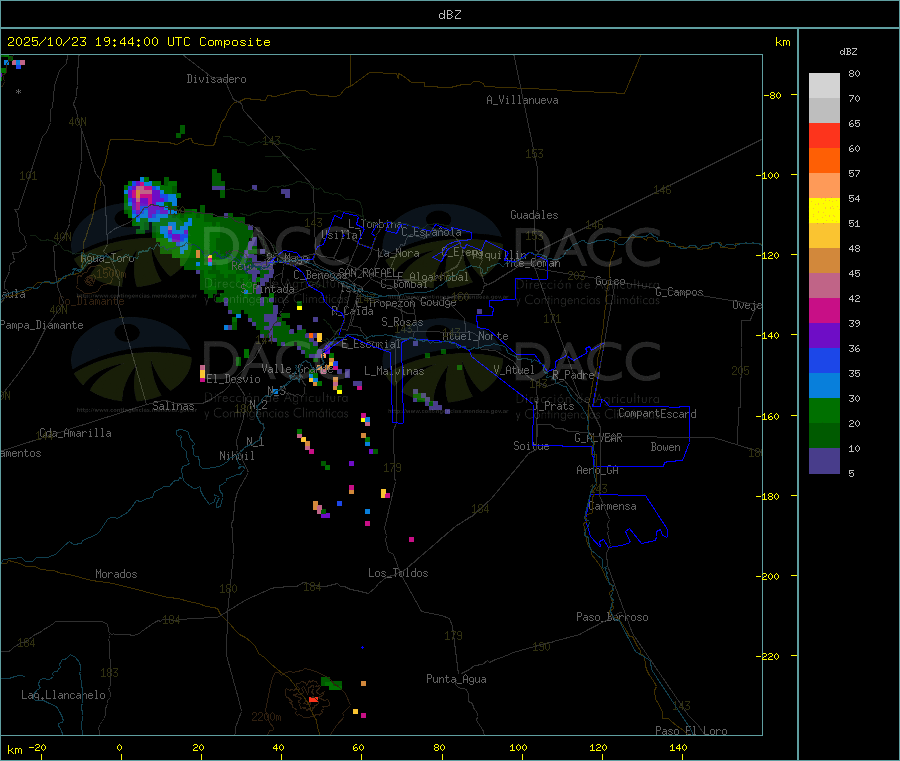Click the '80' value atop the dBZ legend

click(854, 73)
